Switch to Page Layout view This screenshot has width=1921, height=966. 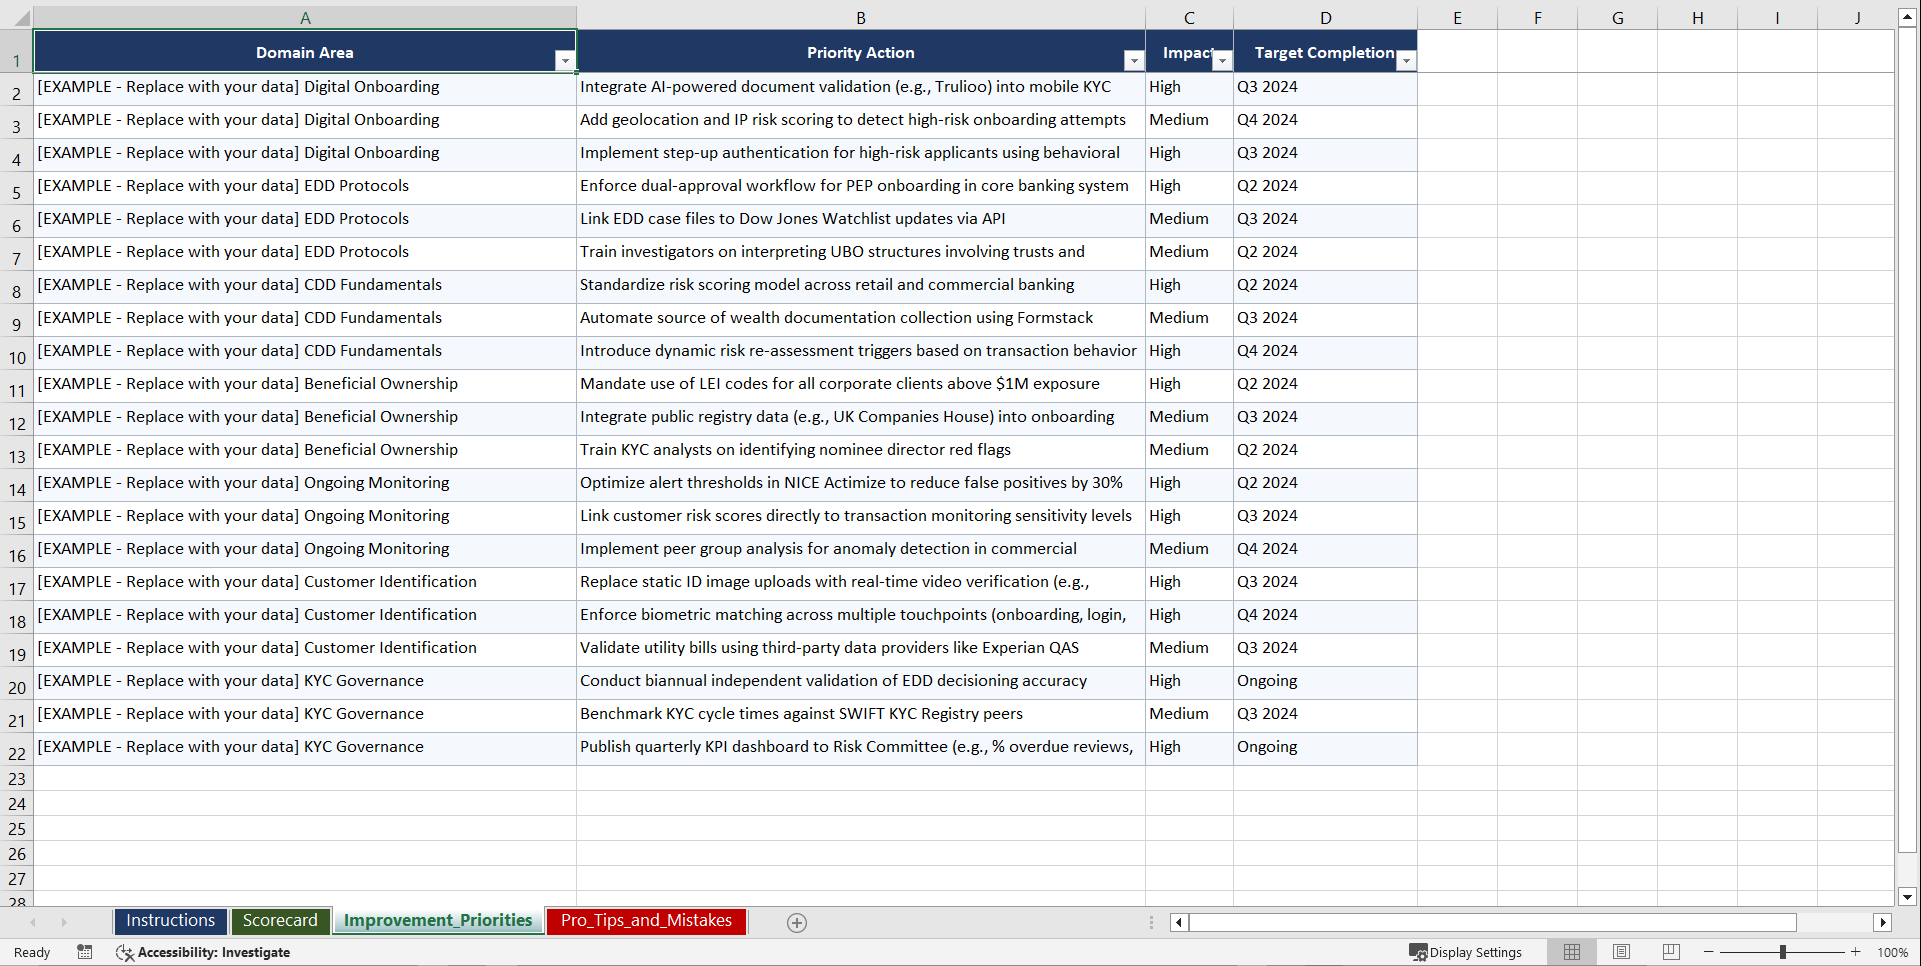coord(1621,952)
